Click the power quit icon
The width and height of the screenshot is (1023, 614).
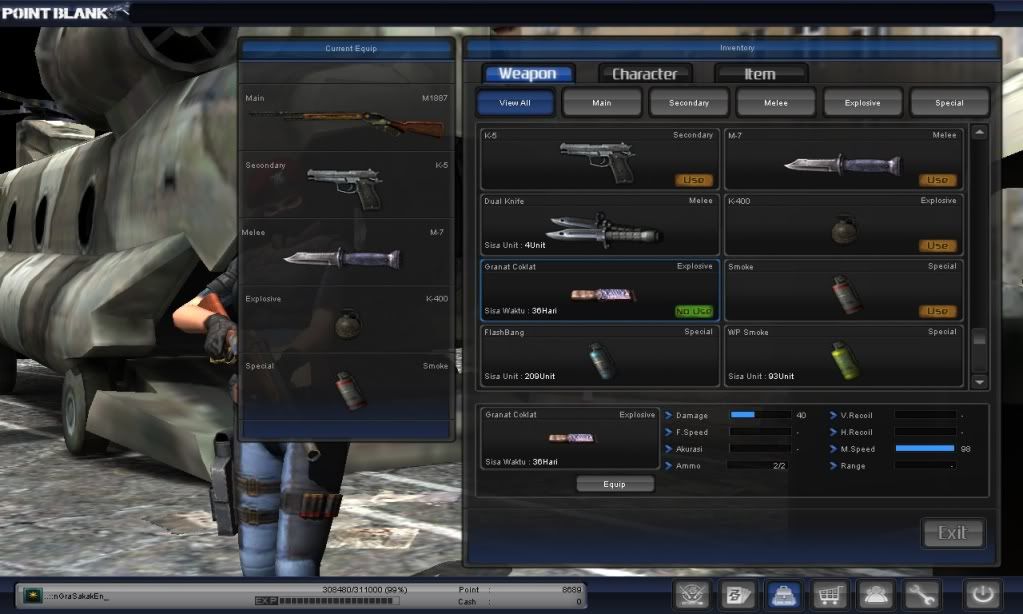coord(983,594)
